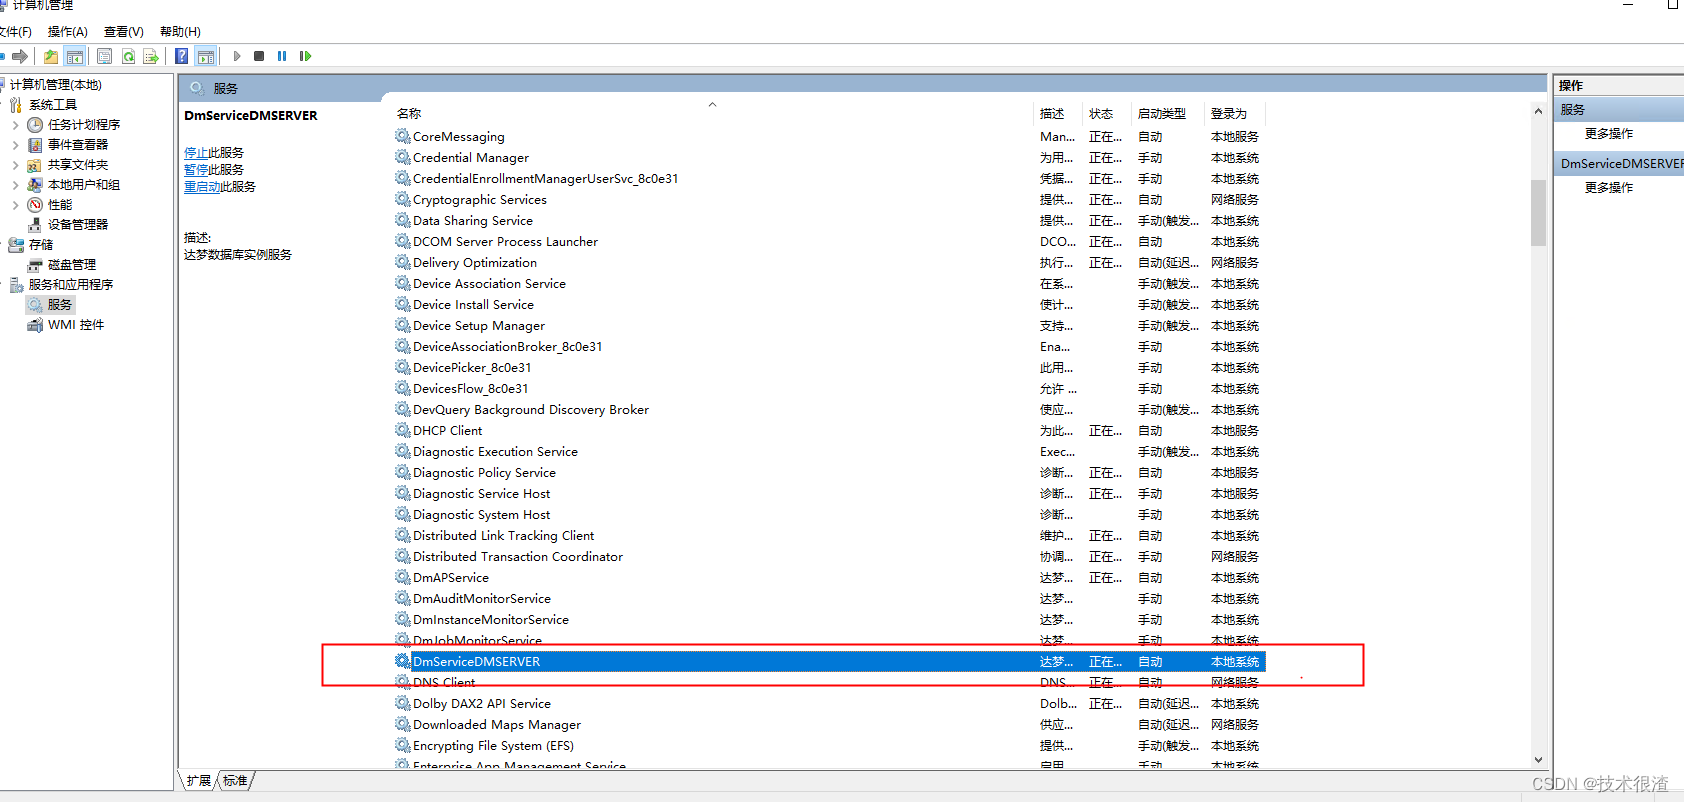The image size is (1684, 802).
Task: Open the 查看(V) menu
Action: pyautogui.click(x=124, y=32)
